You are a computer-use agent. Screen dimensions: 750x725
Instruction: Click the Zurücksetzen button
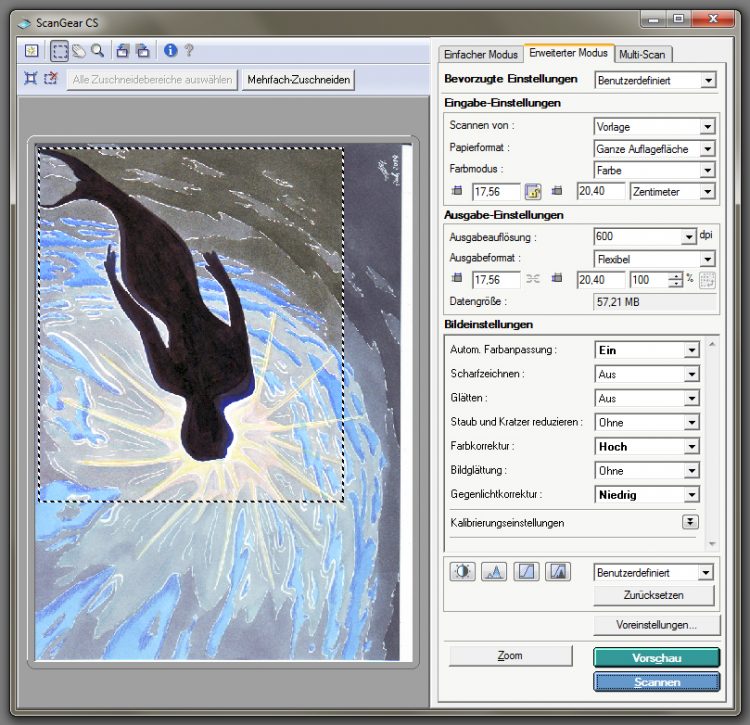(x=653, y=595)
